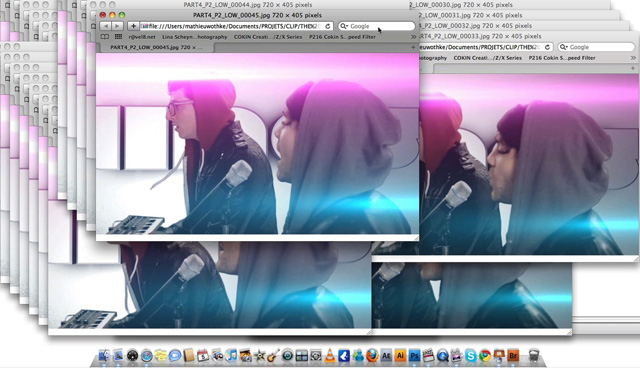This screenshot has height=370, width=640.
Task: Launch Google Chrome from the Dock
Action: 485,356
